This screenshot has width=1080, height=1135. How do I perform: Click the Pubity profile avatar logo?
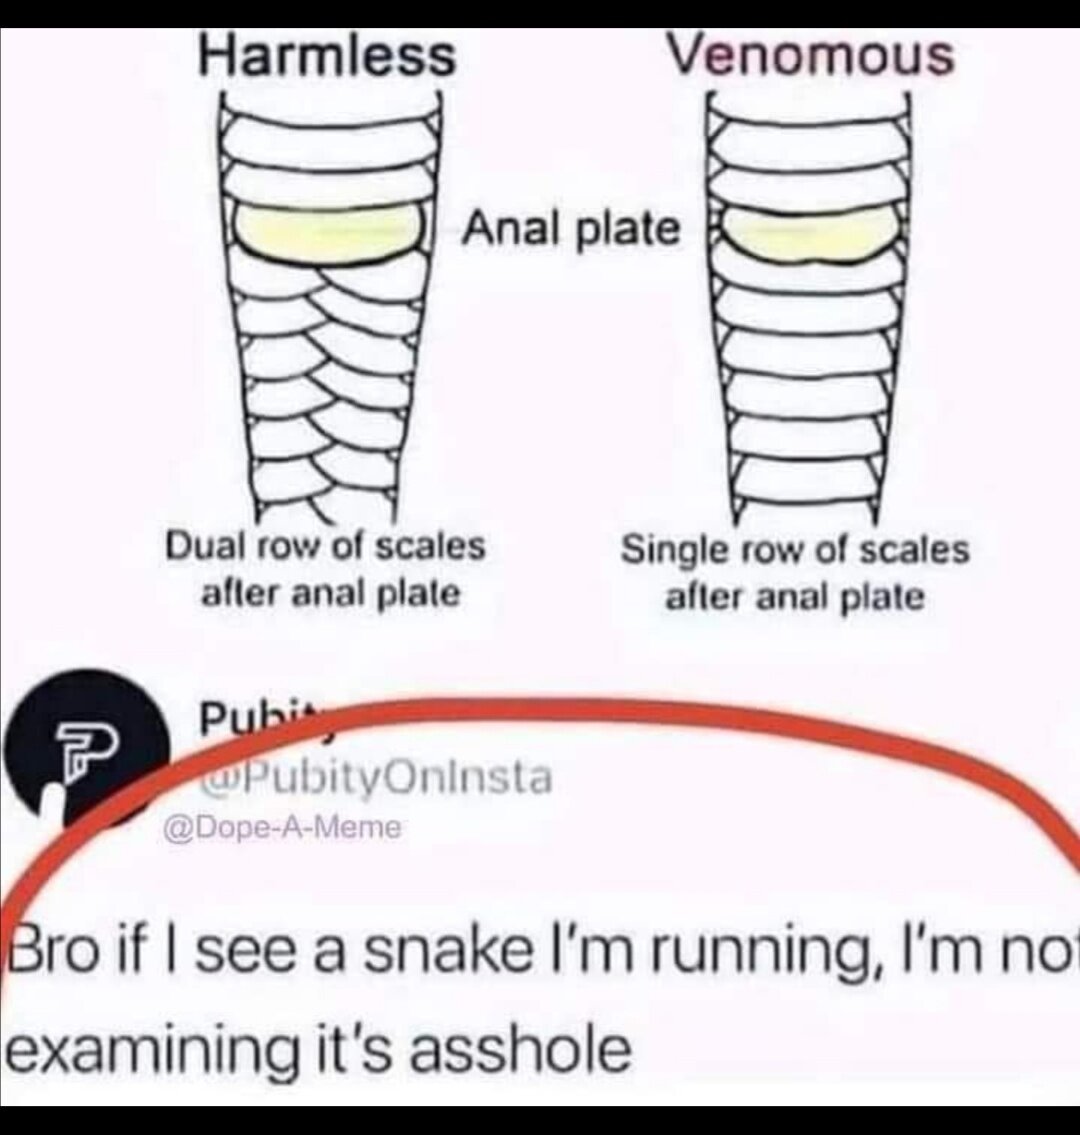(87, 747)
